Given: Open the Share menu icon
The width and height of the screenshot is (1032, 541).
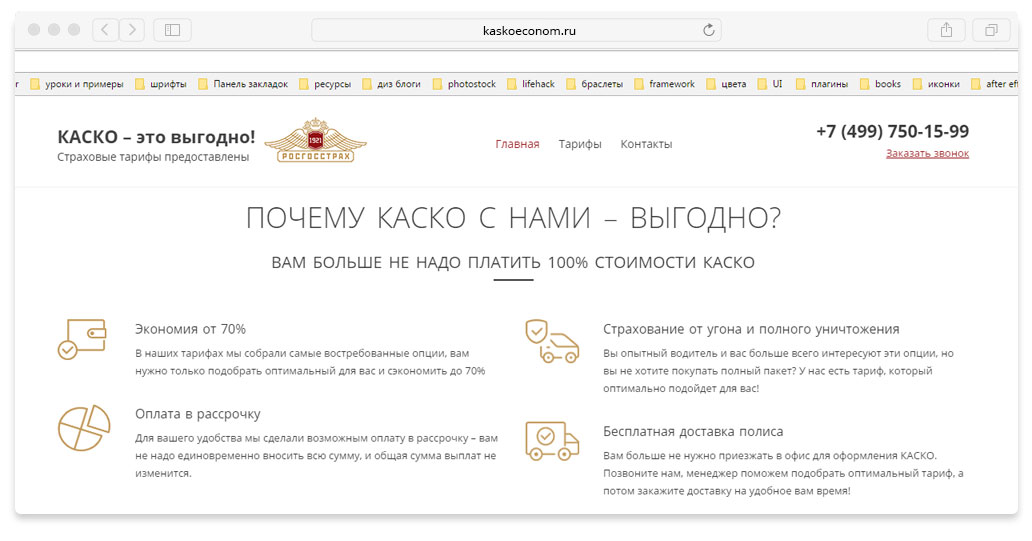Looking at the screenshot, I should point(946,30).
